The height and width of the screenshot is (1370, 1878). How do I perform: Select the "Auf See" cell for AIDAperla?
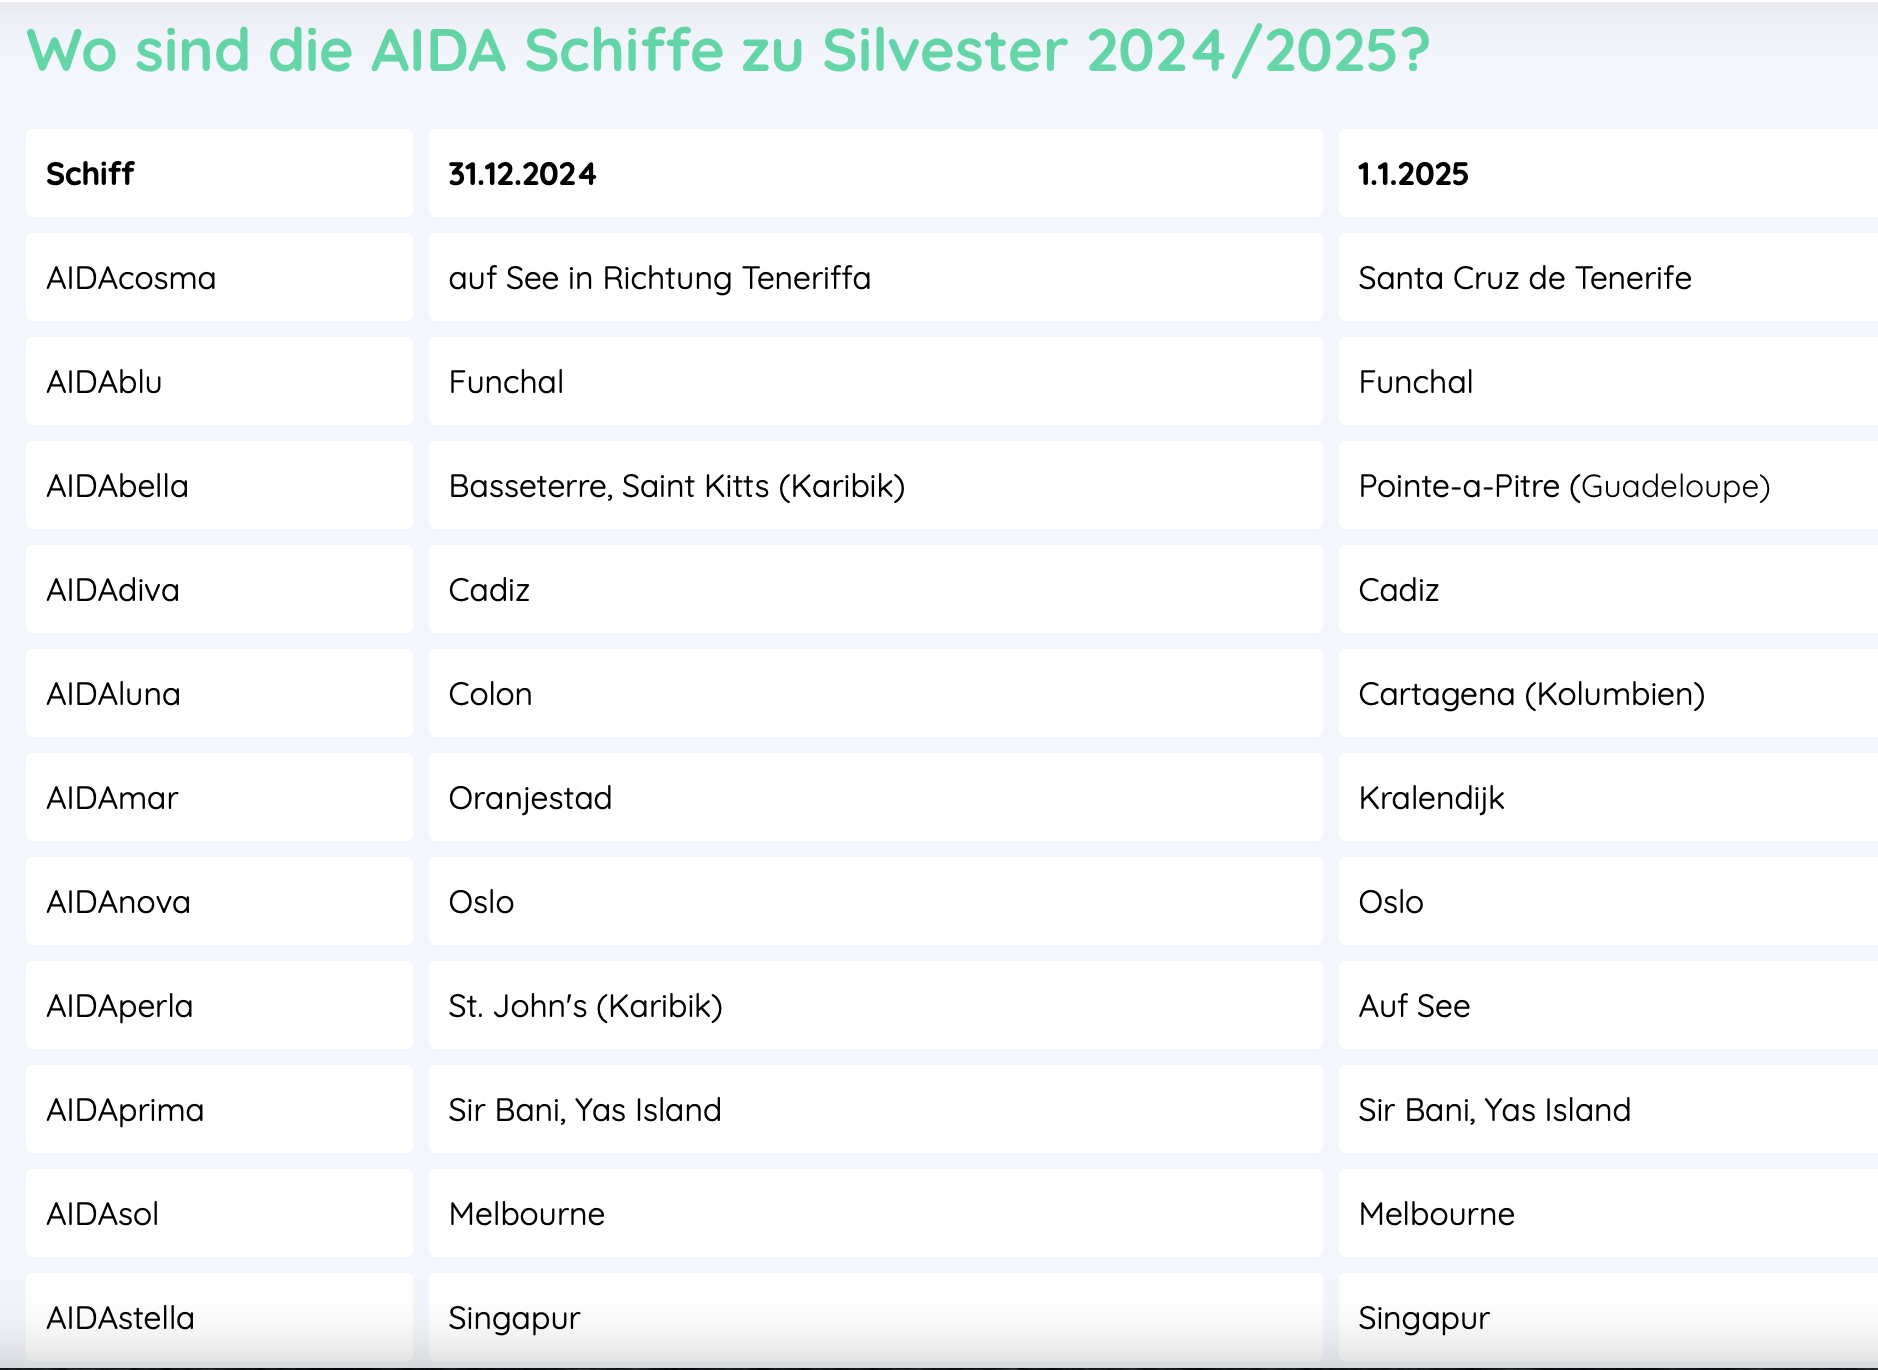(x=1414, y=1006)
